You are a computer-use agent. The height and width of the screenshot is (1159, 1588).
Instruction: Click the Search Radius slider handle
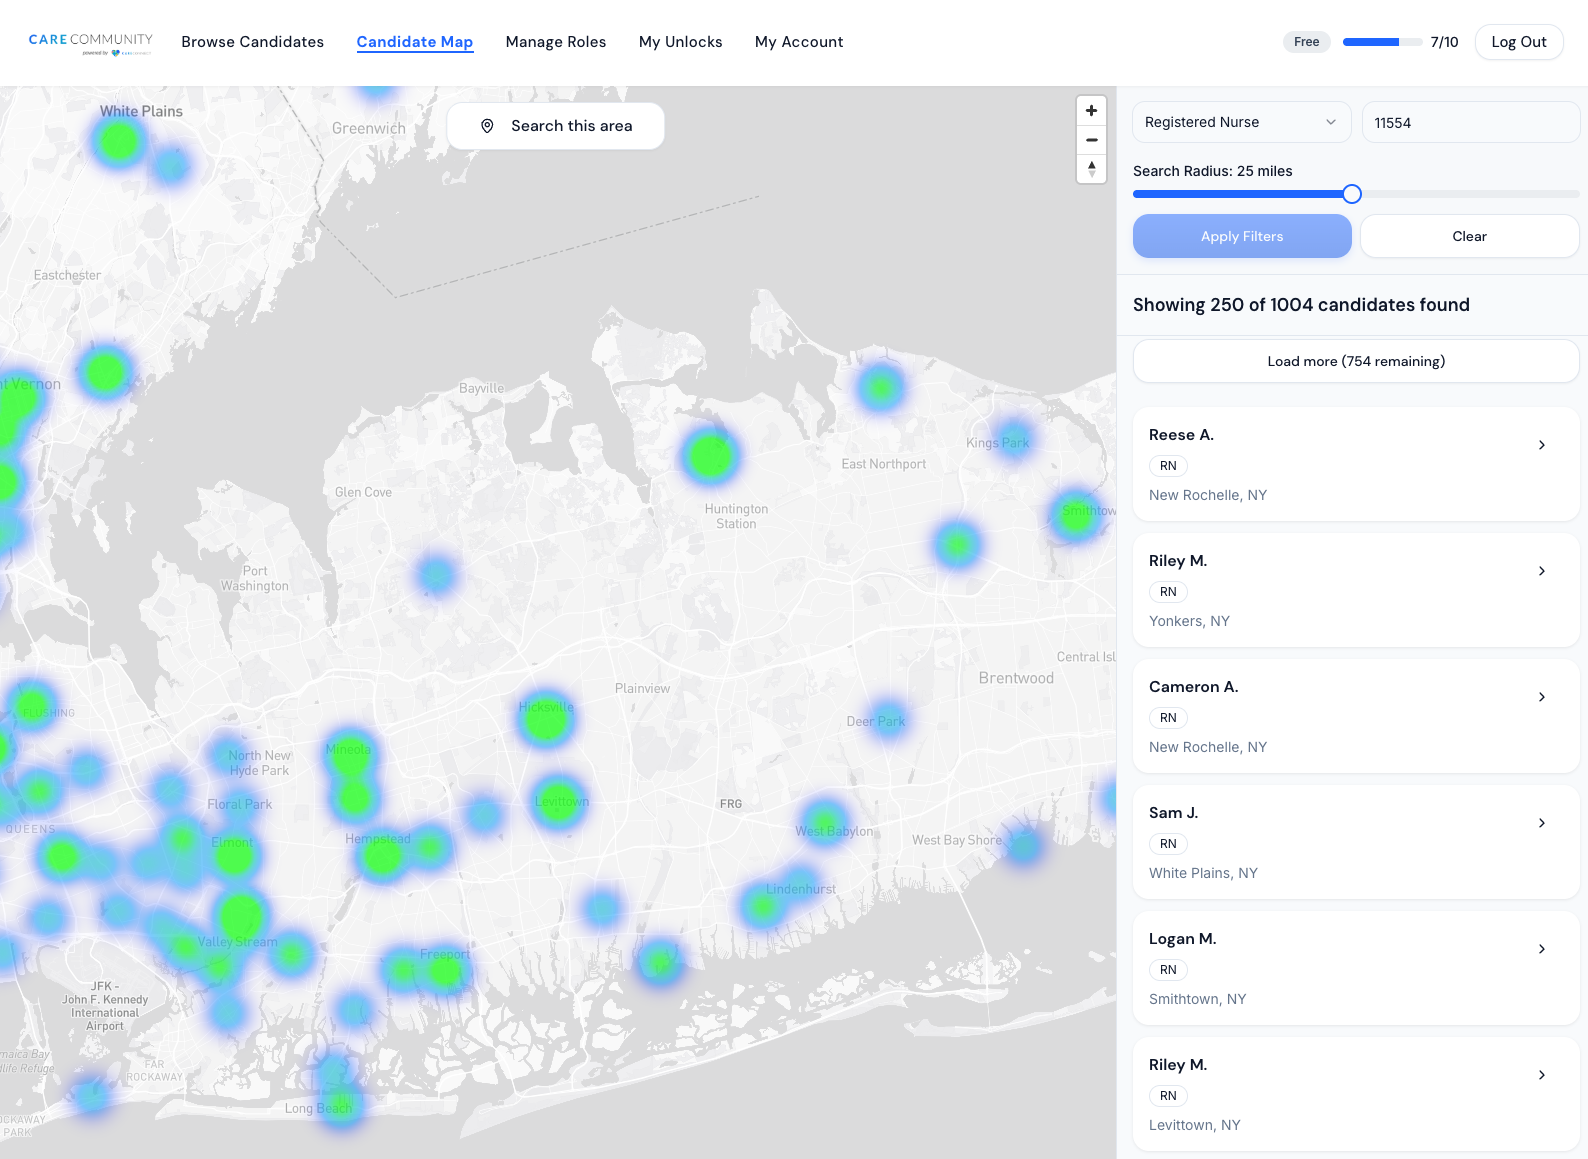(1351, 194)
